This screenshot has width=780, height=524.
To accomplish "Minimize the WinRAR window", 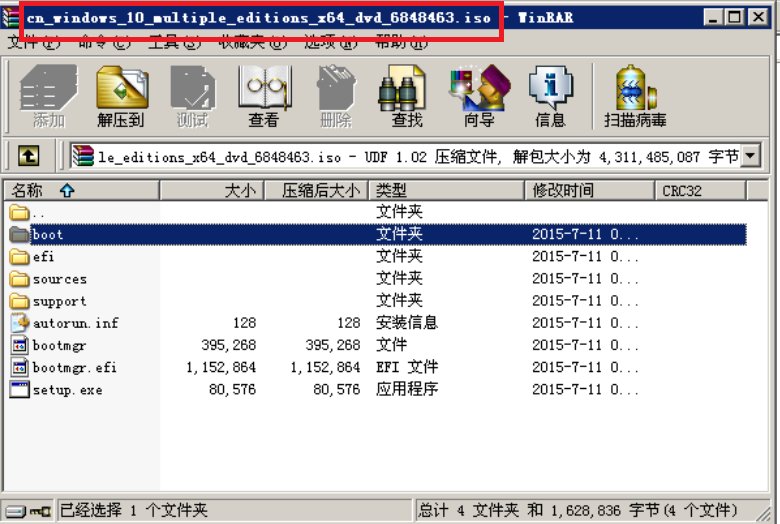I will coord(713,17).
